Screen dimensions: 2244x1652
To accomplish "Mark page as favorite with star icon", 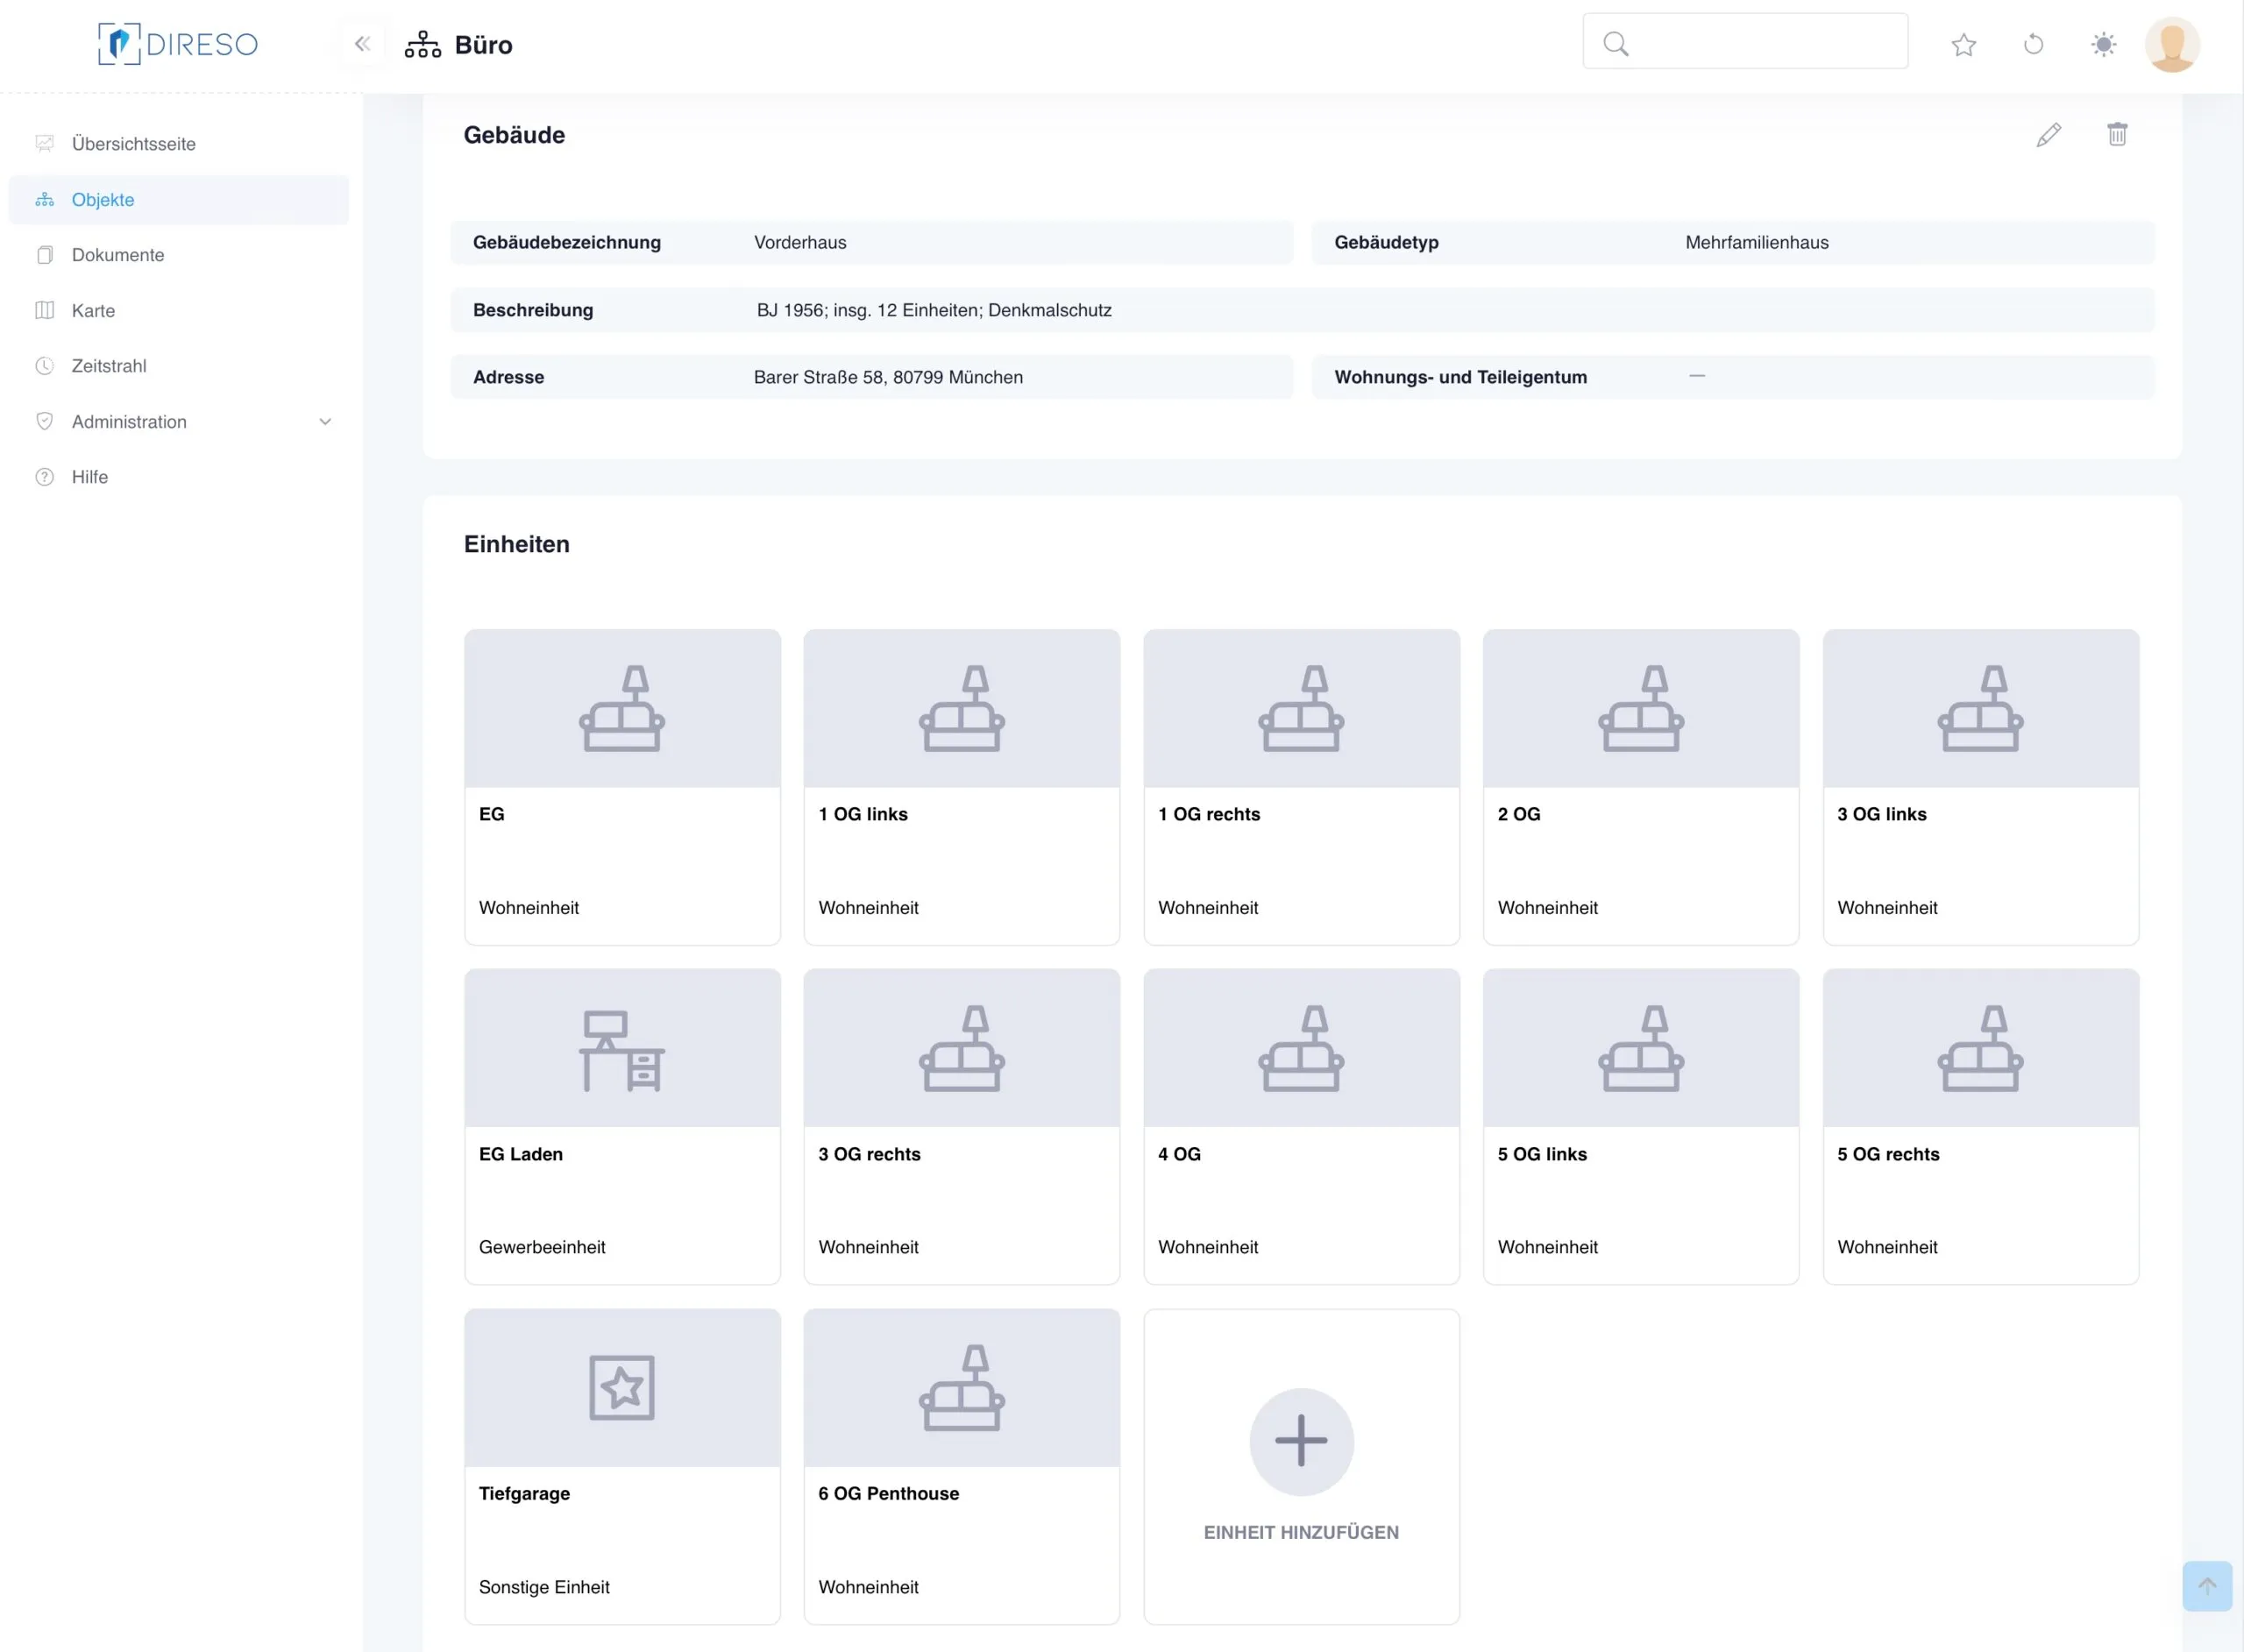I will 1964,45.
